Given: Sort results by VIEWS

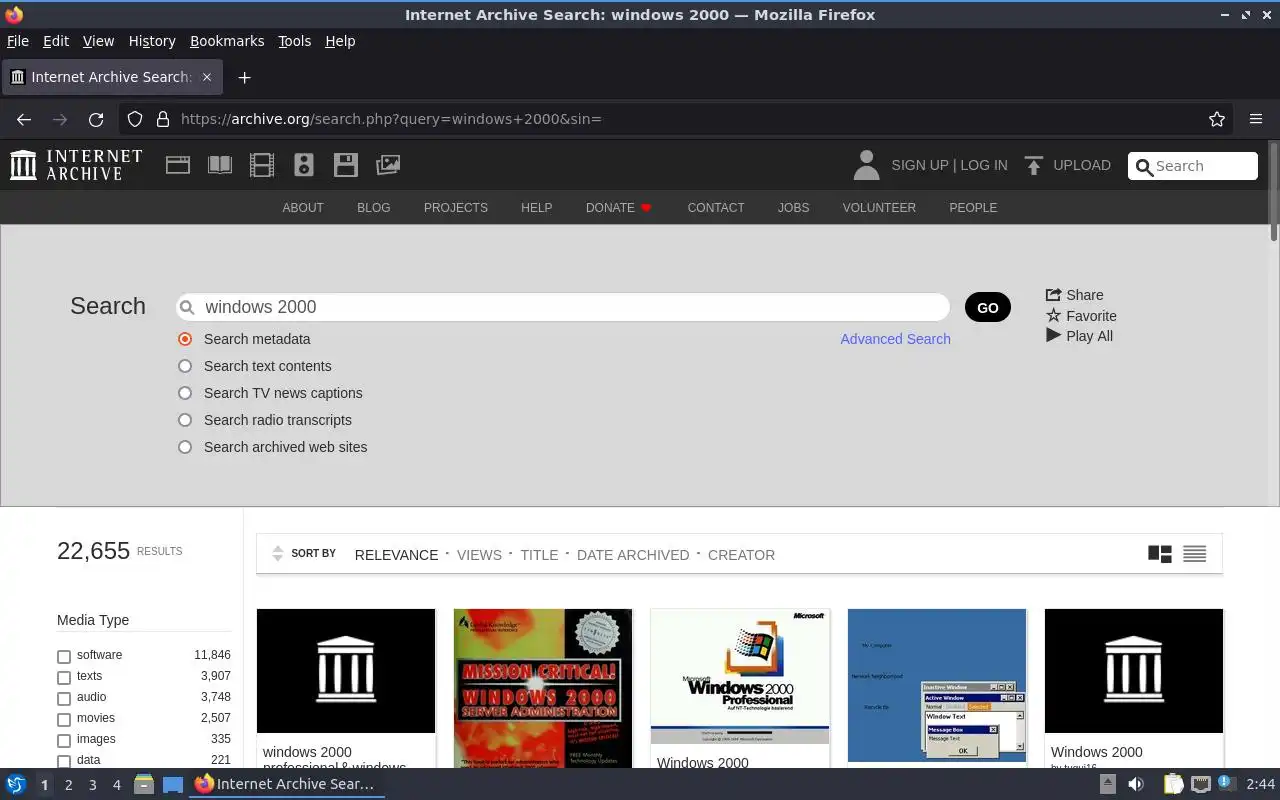Looking at the screenshot, I should tap(479, 555).
